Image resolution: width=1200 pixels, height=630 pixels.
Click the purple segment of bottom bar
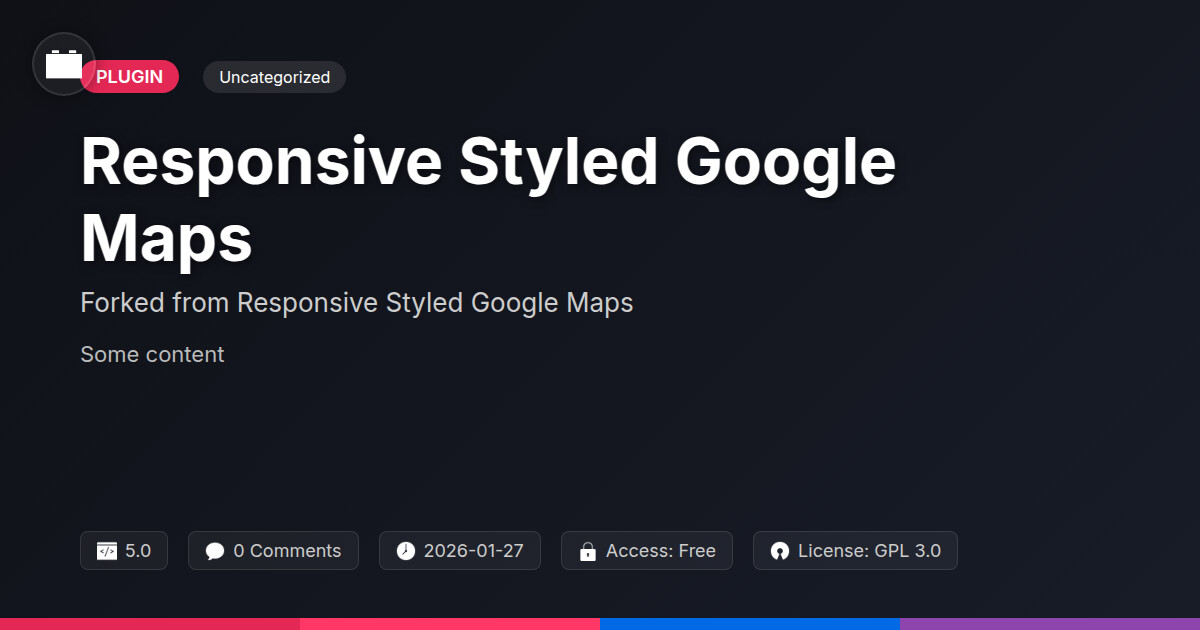pos(1050,623)
